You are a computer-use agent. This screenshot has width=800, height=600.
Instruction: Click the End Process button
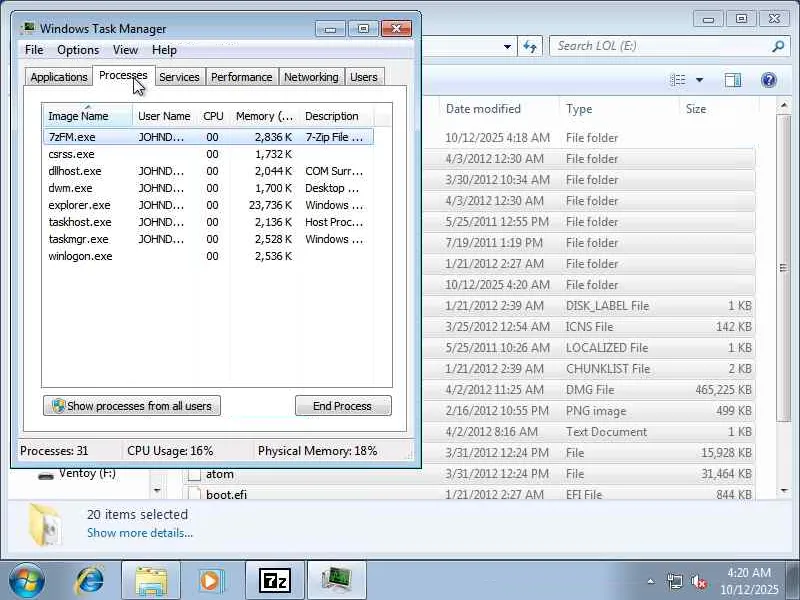pos(343,406)
